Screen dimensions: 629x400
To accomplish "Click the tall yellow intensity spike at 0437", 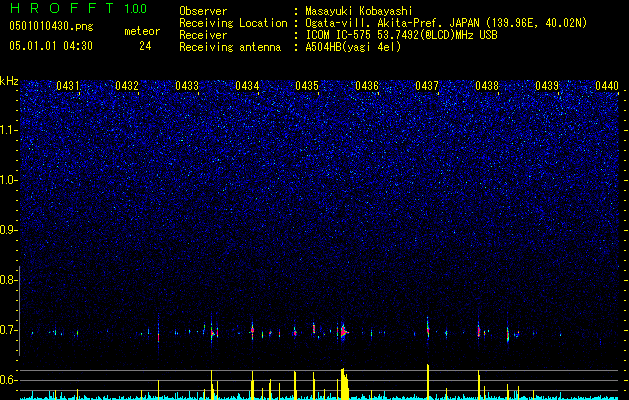I will (x=428, y=382).
